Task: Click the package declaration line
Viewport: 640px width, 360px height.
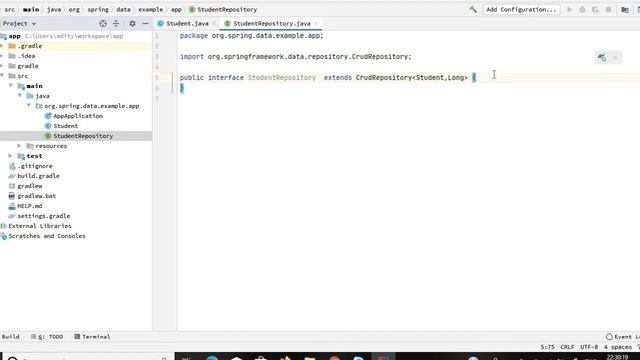Action: 251,36
